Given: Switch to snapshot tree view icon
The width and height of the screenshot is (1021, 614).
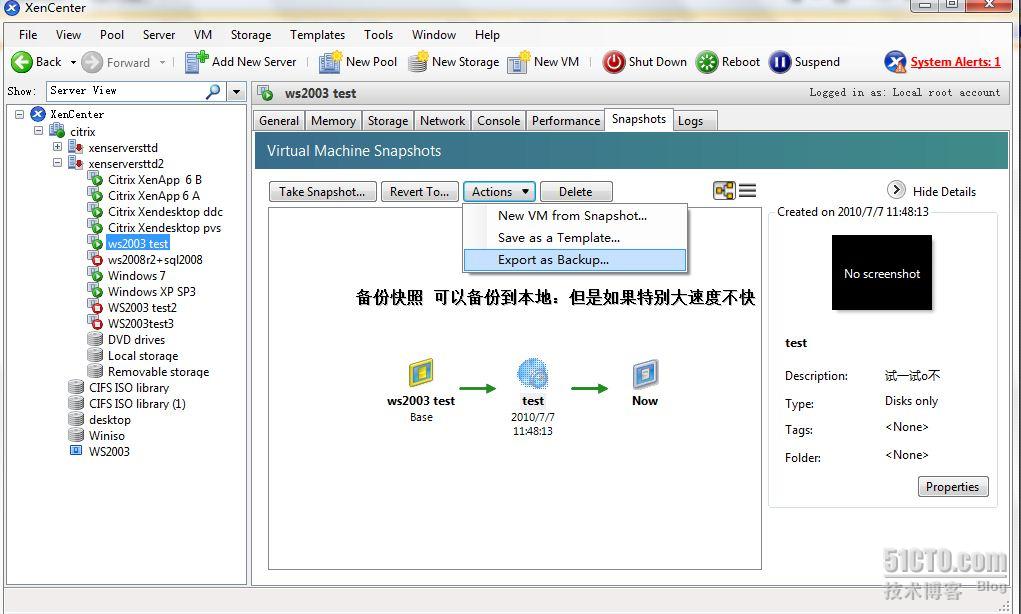Looking at the screenshot, I should 724,190.
